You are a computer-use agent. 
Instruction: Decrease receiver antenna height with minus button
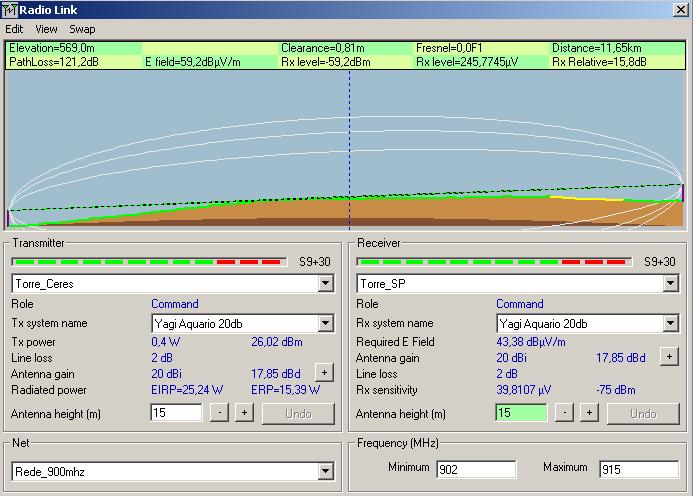(564, 413)
